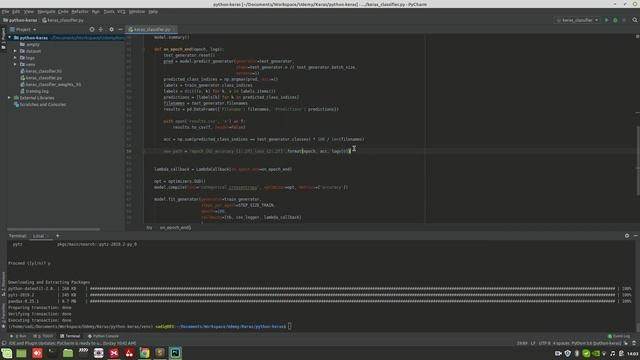Open the terminal app in taskbar
640x360 pixels.
pyautogui.click(x=52, y=353)
